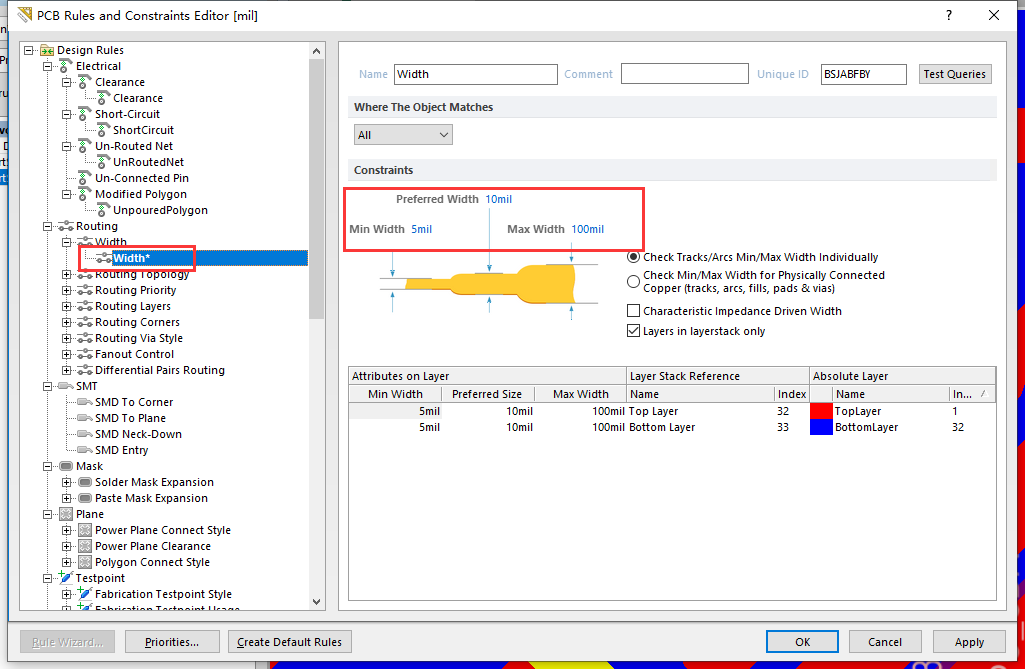This screenshot has width=1025, height=669.
Task: Sort by Min Width column header
Action: pyautogui.click(x=395, y=394)
